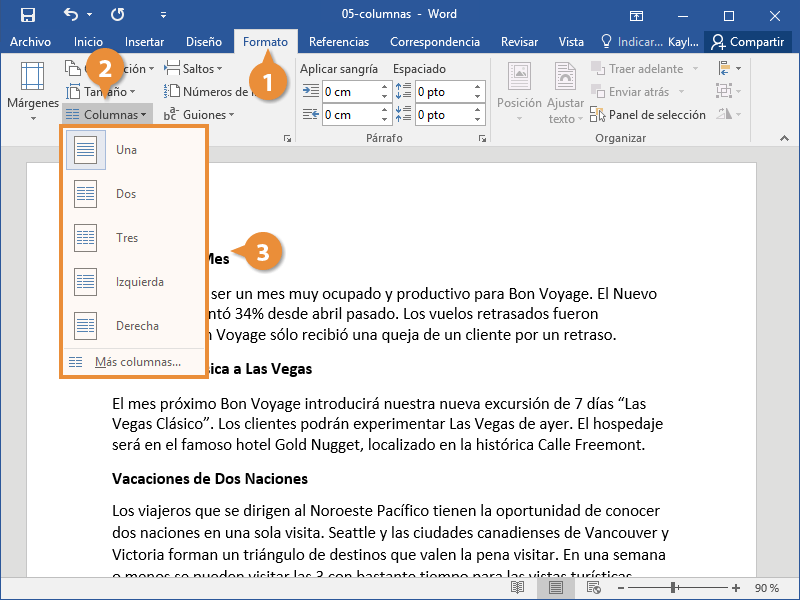Click the Indicar lightbulb search box

[x=632, y=42]
